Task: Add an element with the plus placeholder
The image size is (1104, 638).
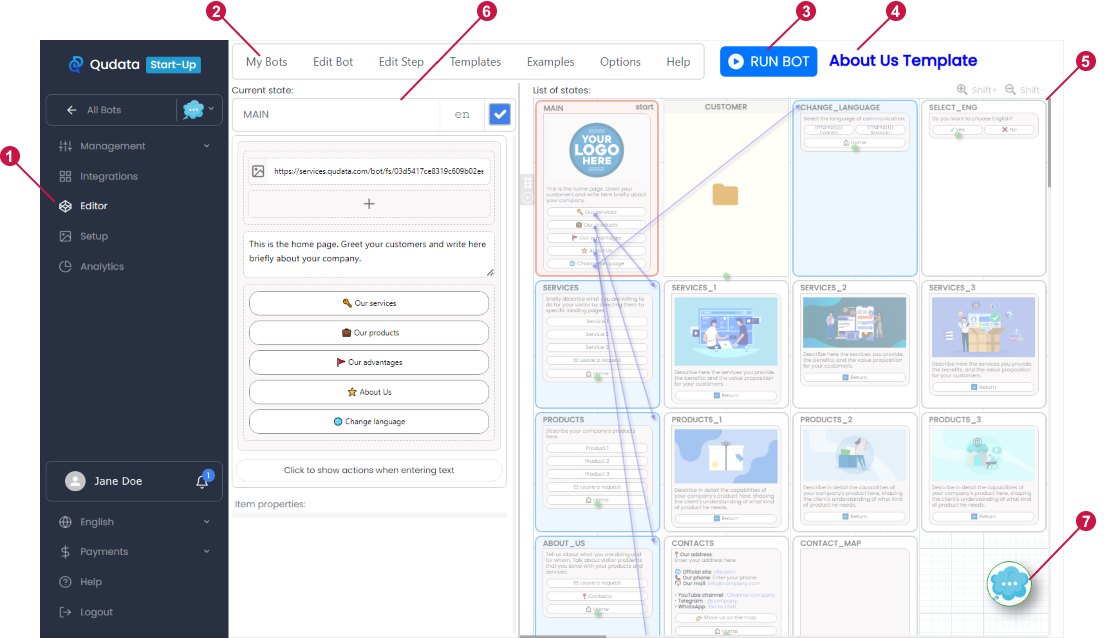Action: pyautogui.click(x=368, y=204)
